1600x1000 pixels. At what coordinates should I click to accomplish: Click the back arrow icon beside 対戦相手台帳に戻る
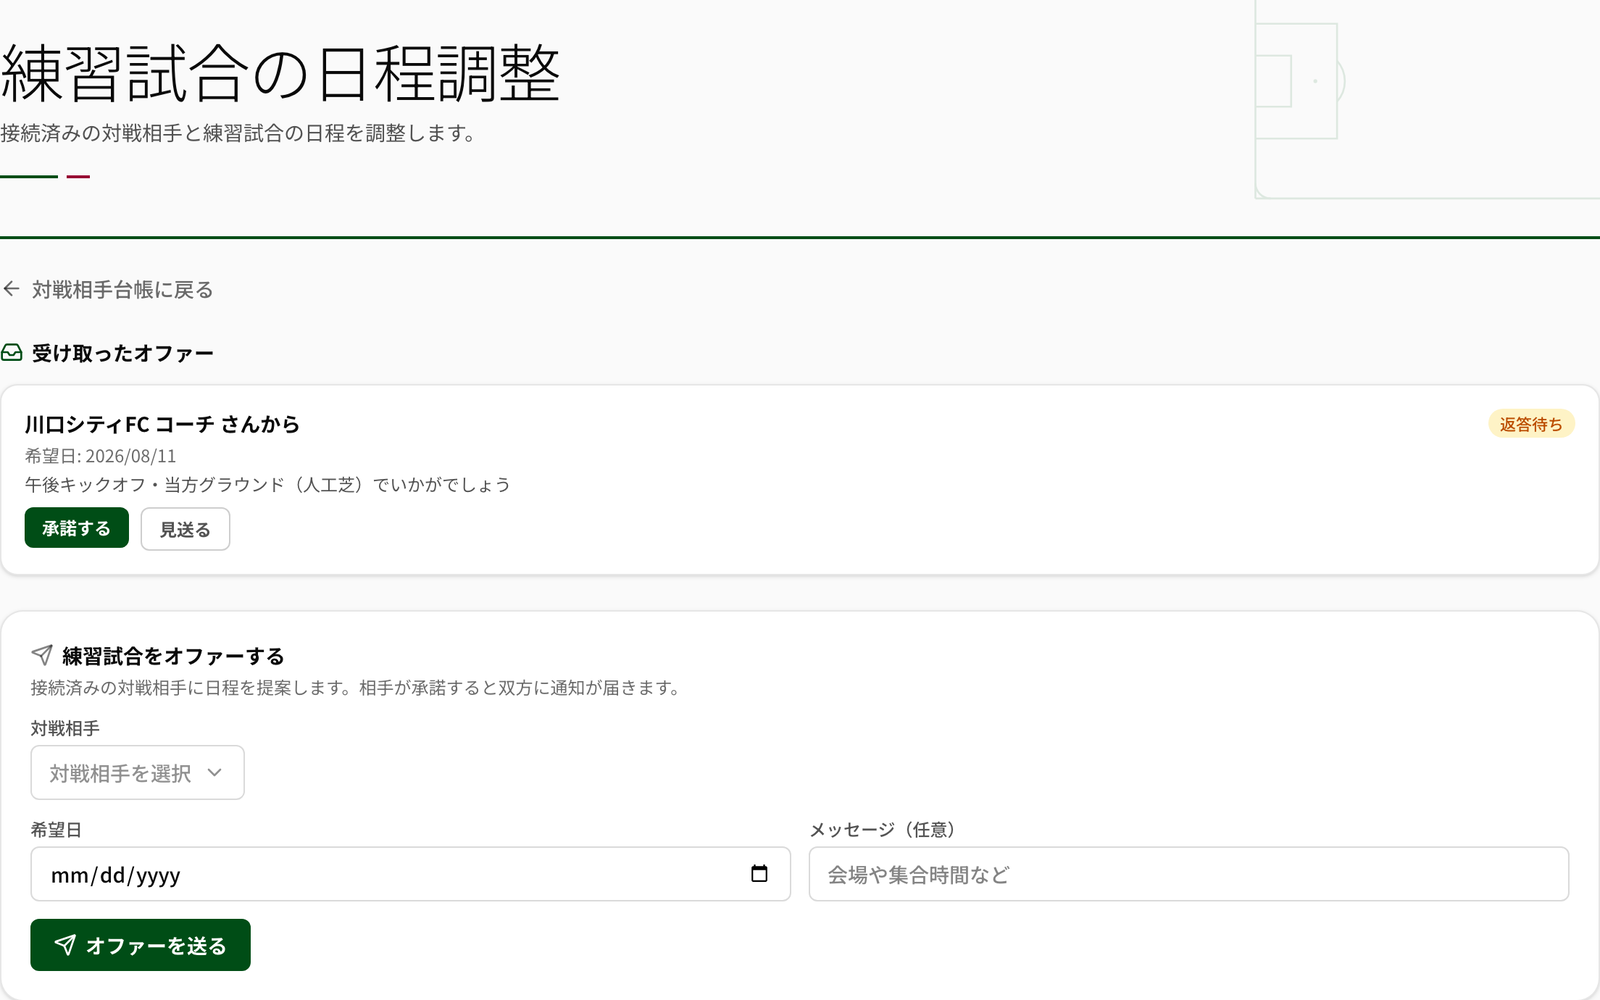tap(12, 289)
